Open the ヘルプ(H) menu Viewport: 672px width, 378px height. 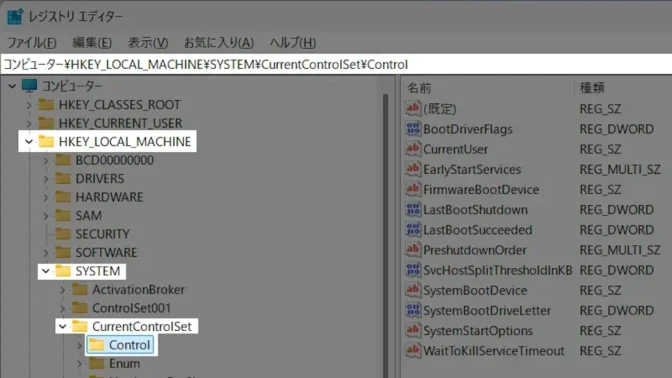(293, 42)
